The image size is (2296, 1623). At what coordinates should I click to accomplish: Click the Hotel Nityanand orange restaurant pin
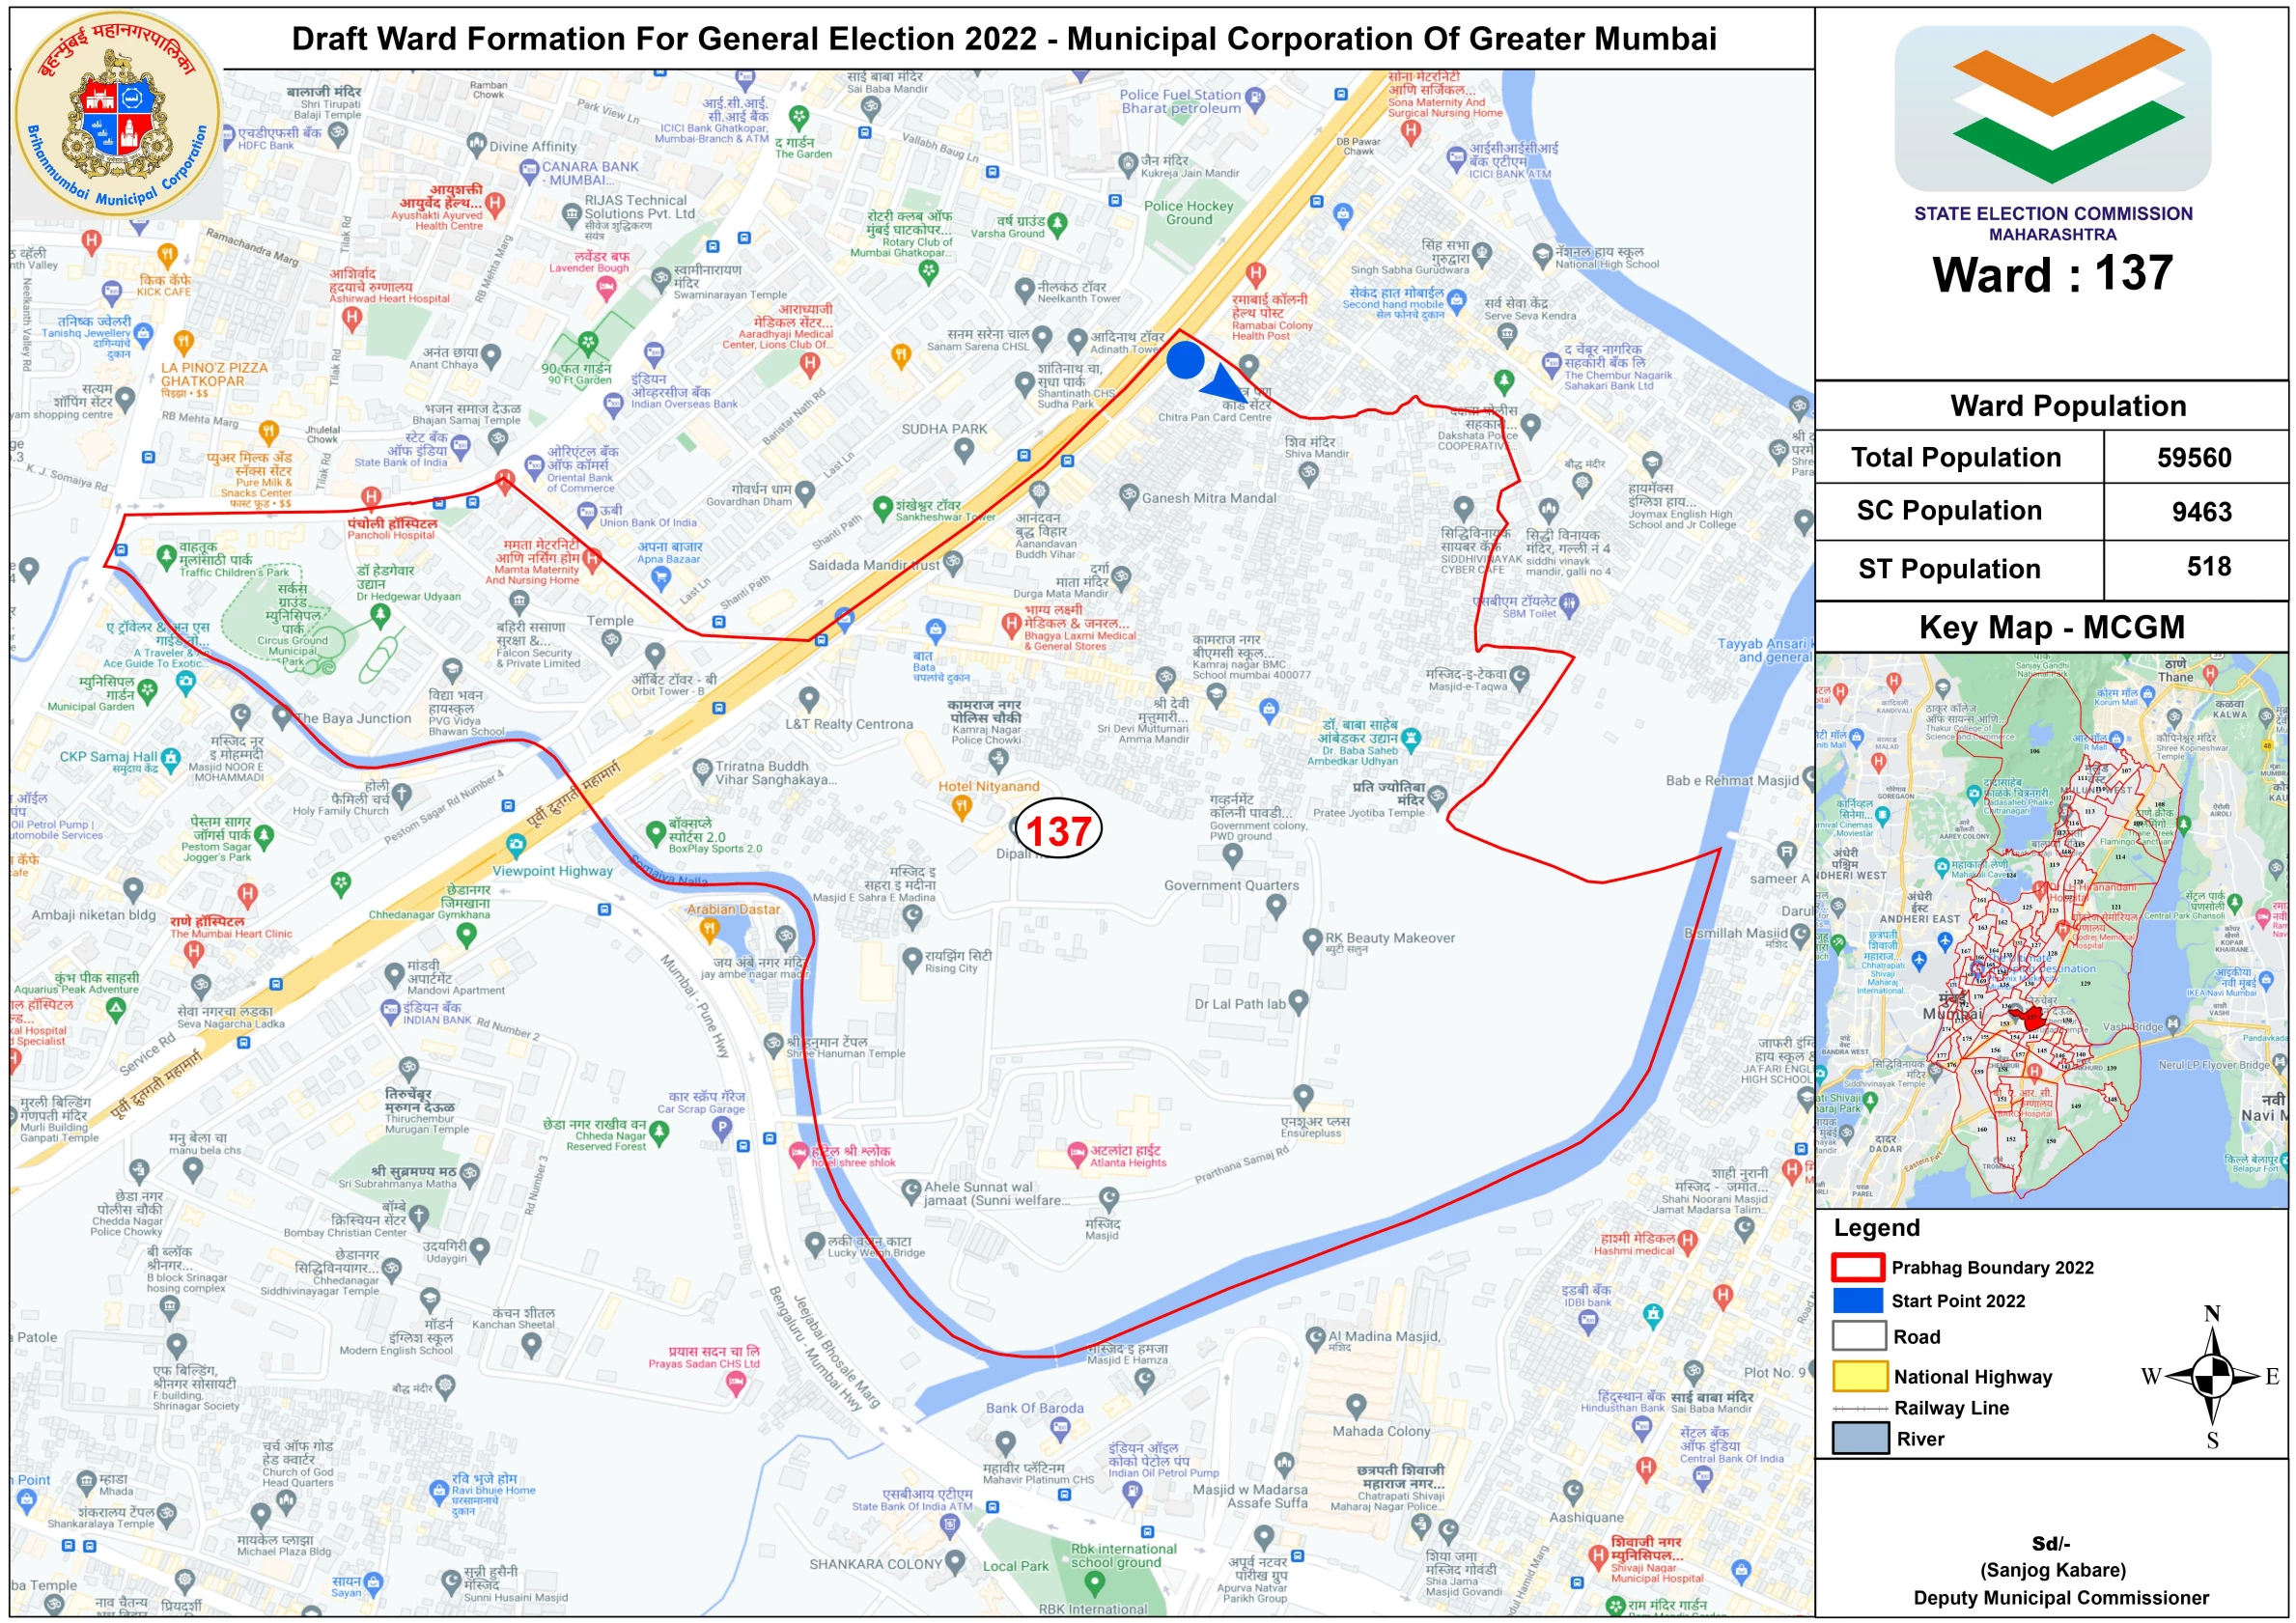click(x=962, y=807)
